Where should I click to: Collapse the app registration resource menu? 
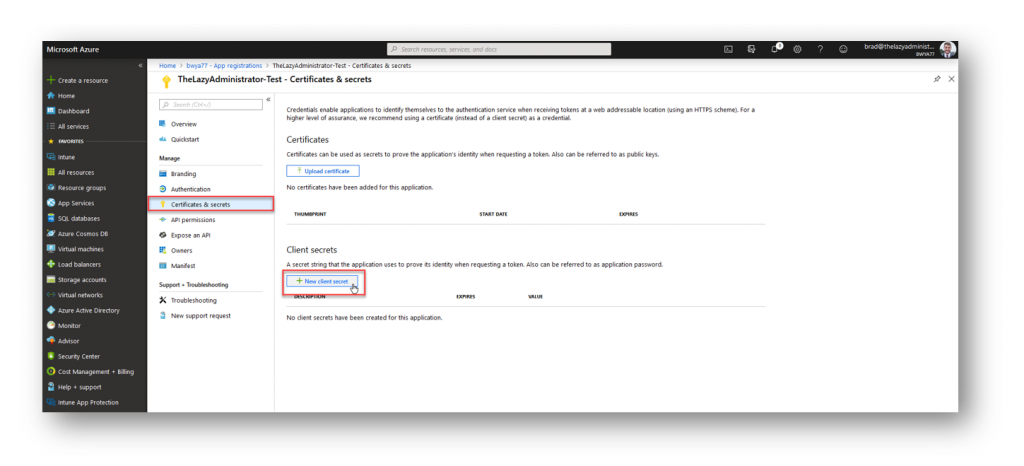268,100
